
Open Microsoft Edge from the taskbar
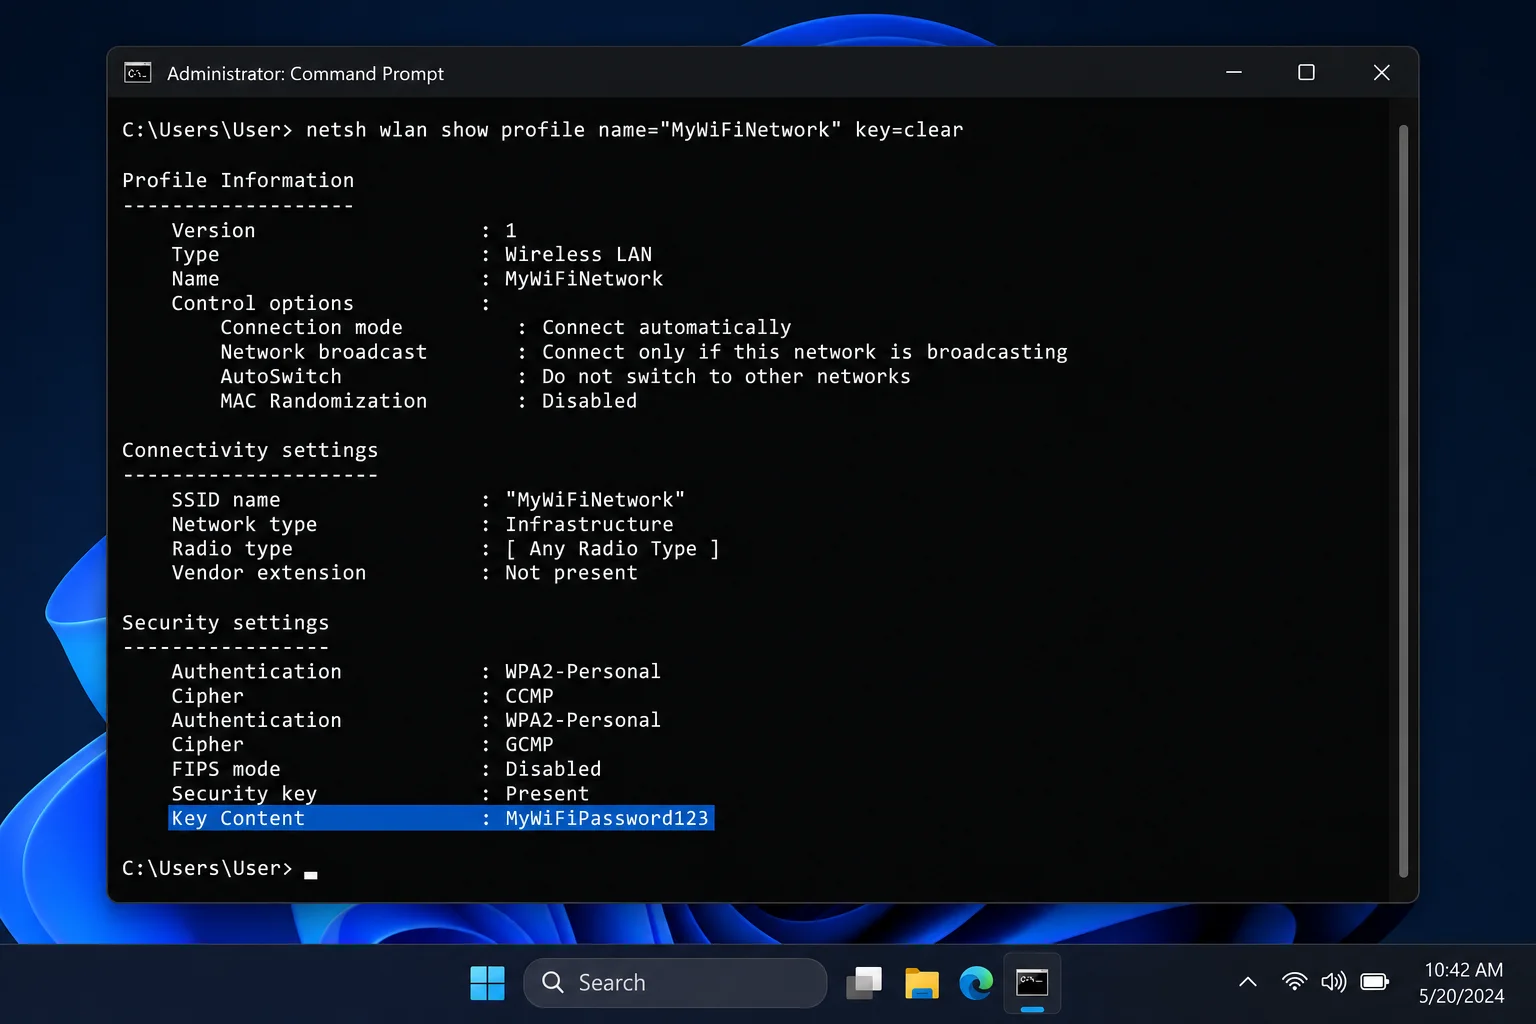(x=976, y=983)
